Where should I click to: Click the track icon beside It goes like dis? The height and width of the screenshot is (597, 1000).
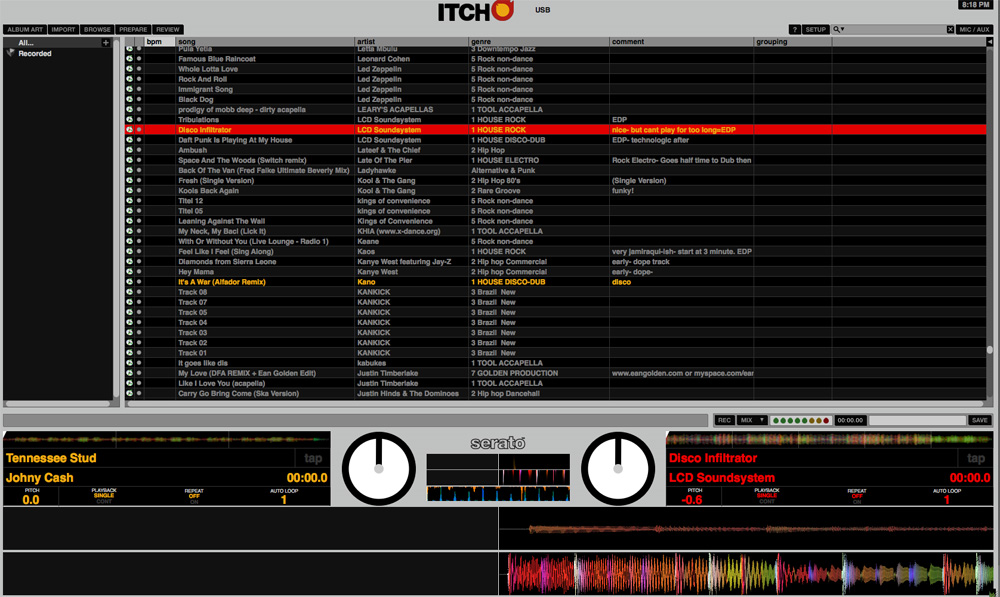(x=129, y=363)
